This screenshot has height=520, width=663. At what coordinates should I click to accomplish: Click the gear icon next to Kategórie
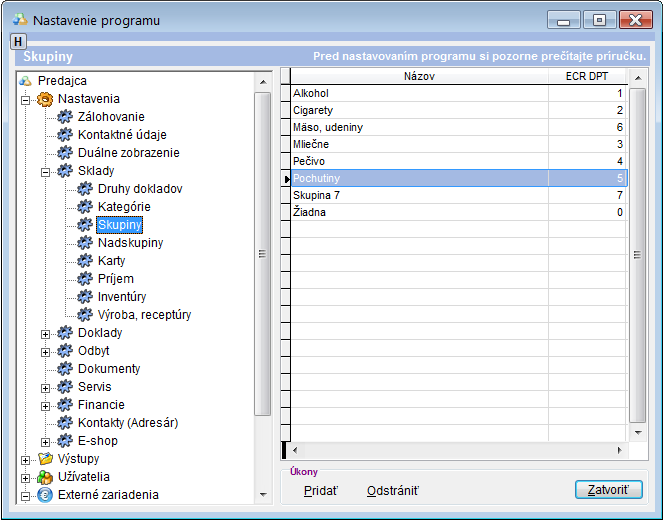click(85, 207)
